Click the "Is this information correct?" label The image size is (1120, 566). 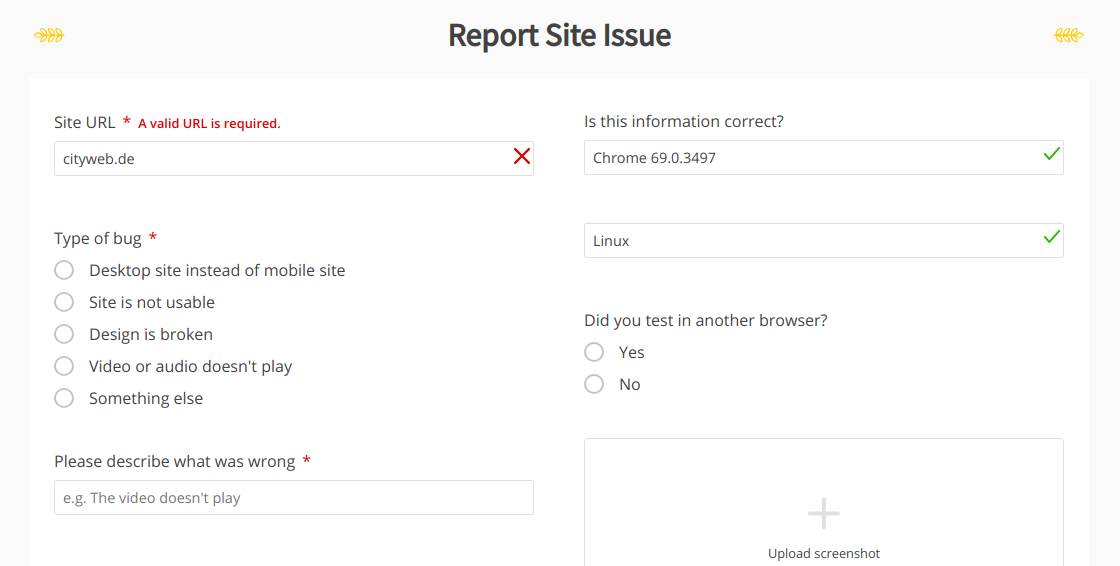pos(684,121)
